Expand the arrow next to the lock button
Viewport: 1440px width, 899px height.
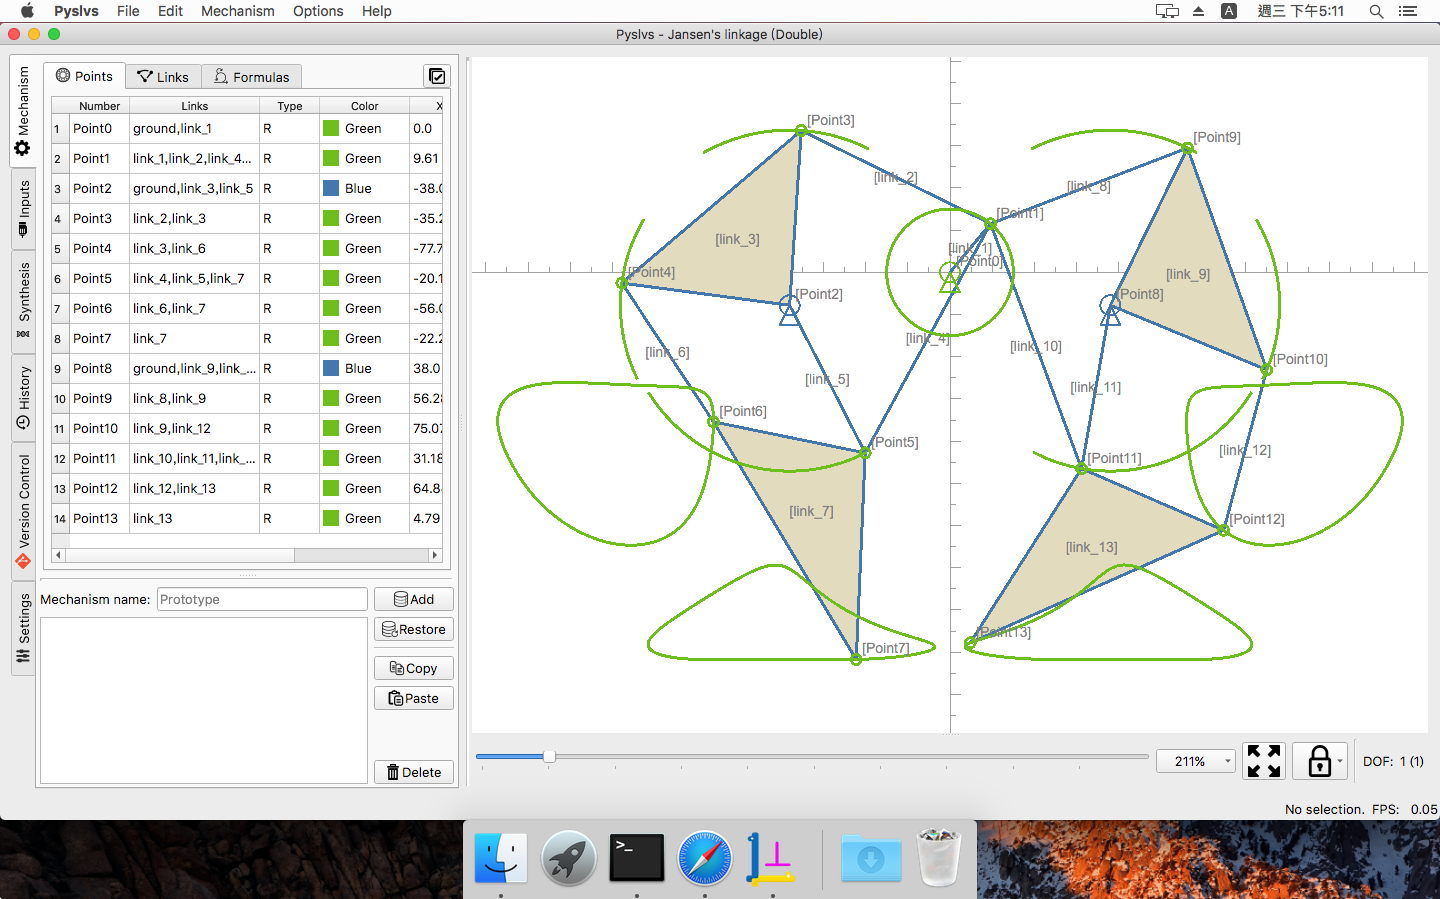[x=1340, y=761]
